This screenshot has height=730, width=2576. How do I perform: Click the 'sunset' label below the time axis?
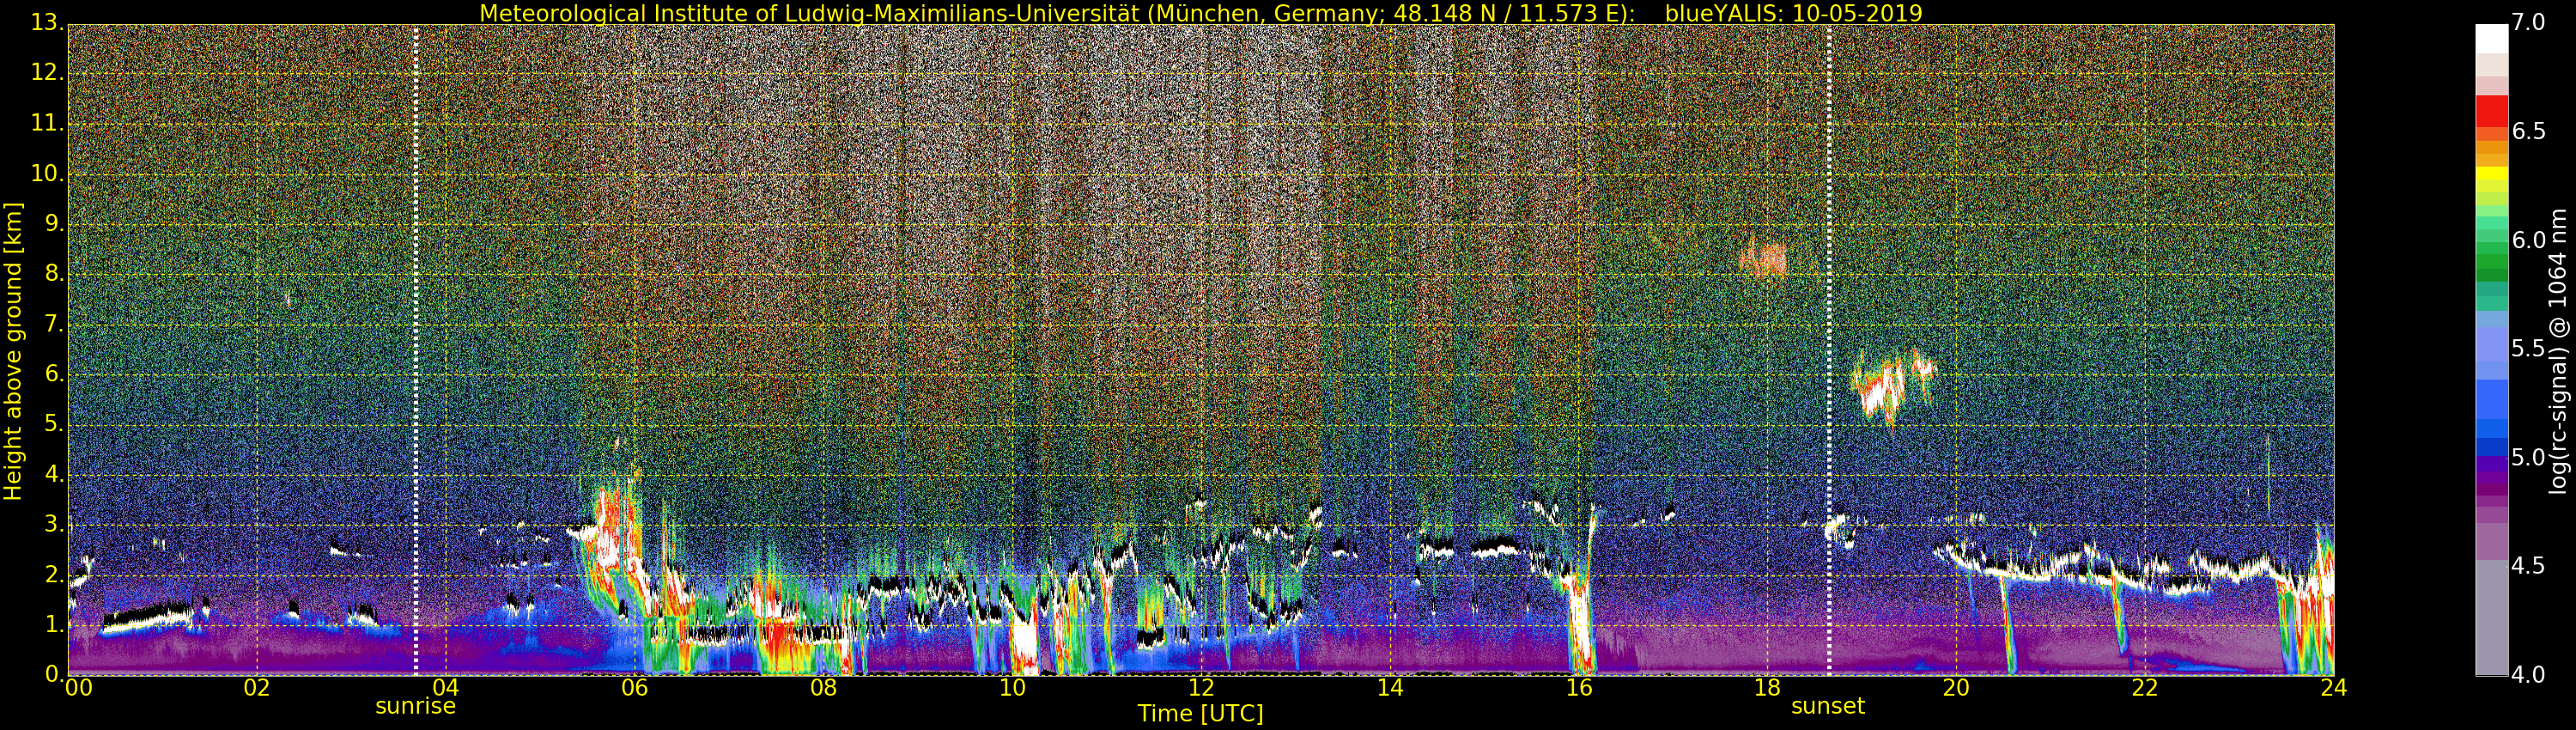[x=1828, y=706]
